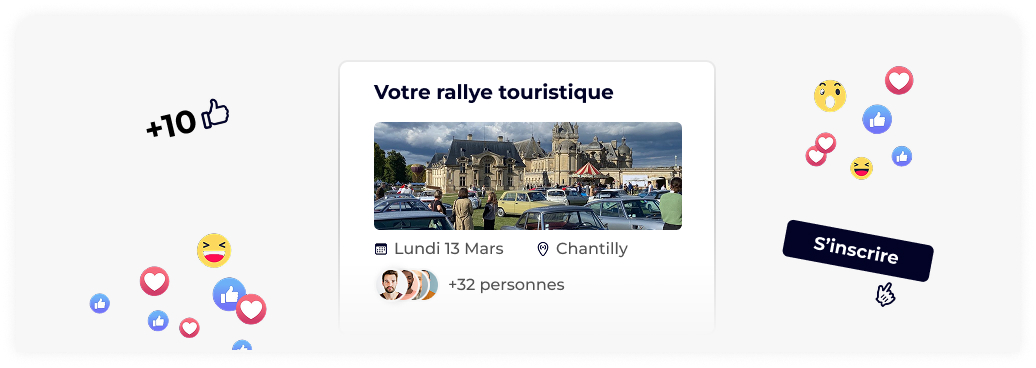The height and width of the screenshot is (368, 1036).
Task: Click the Lundi 13 Mars date label
Action: click(x=449, y=249)
